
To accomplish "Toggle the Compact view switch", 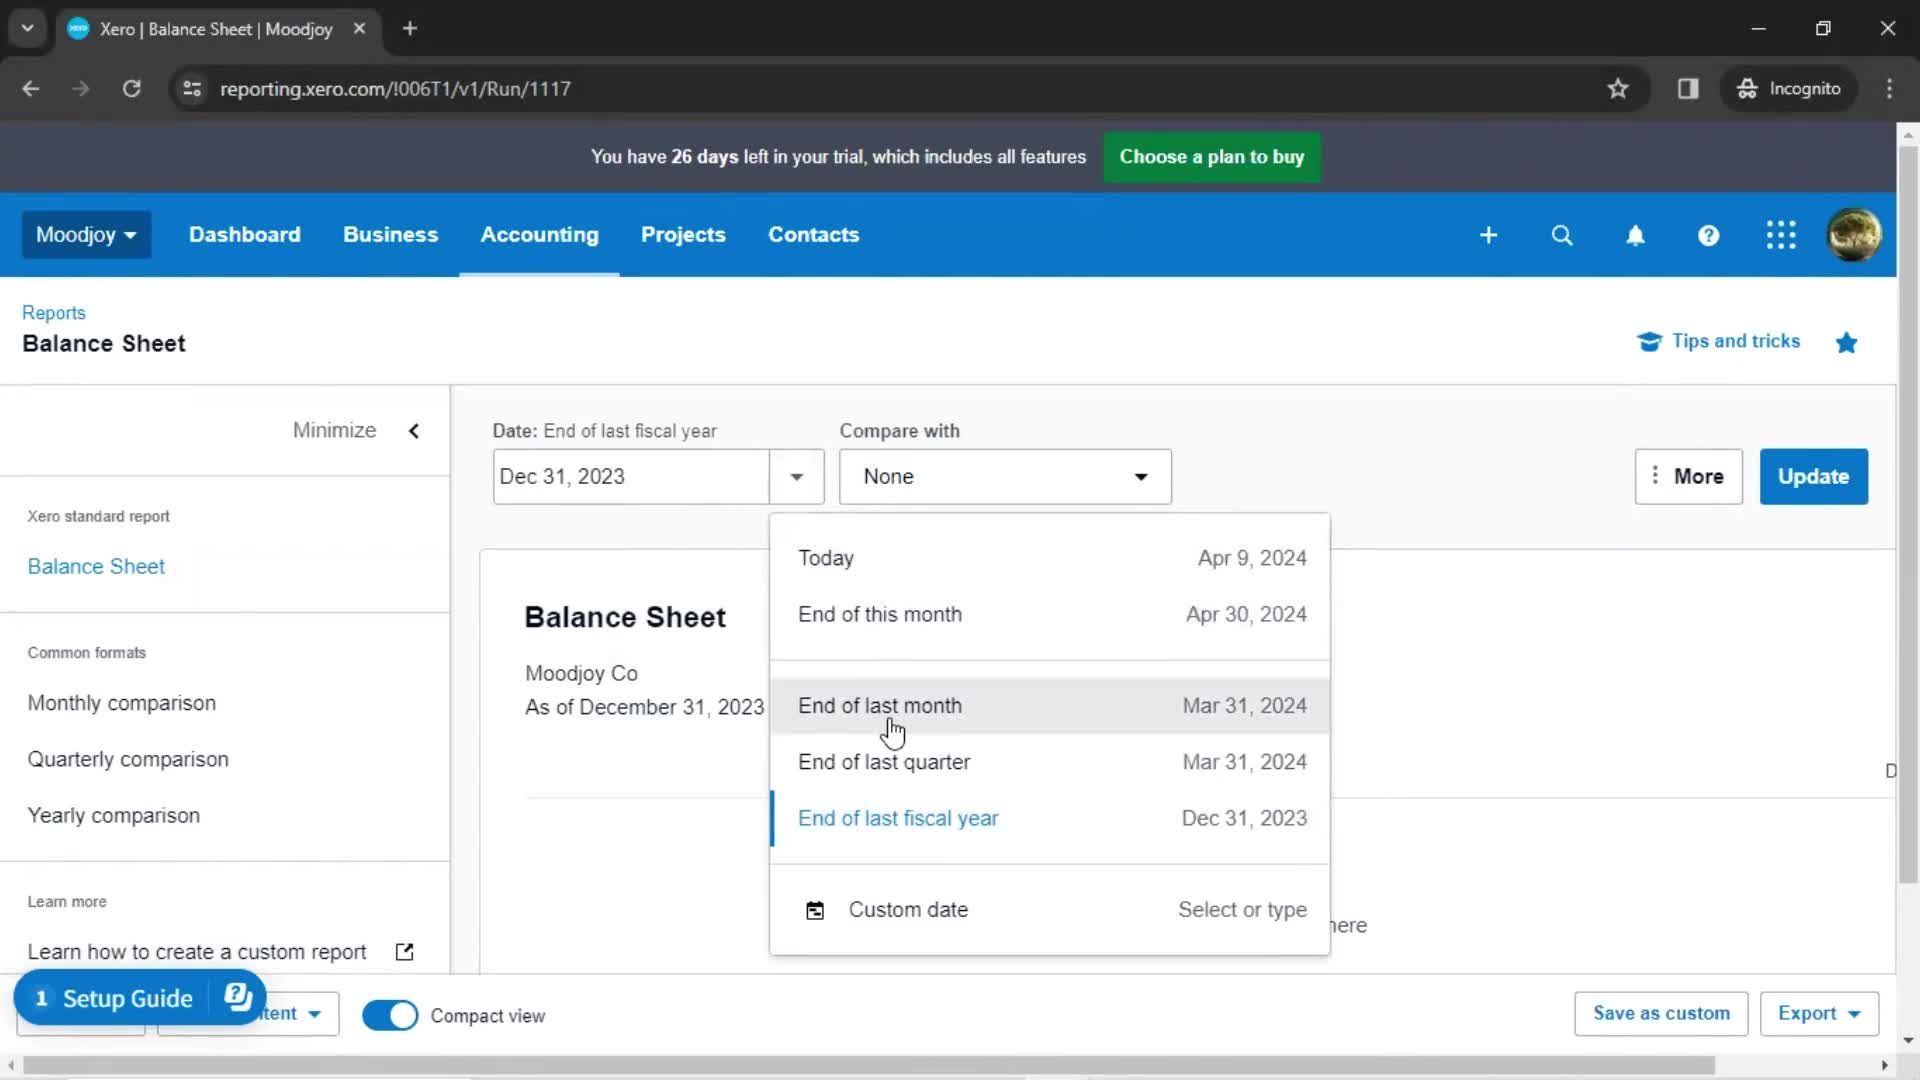I will [x=390, y=1015].
